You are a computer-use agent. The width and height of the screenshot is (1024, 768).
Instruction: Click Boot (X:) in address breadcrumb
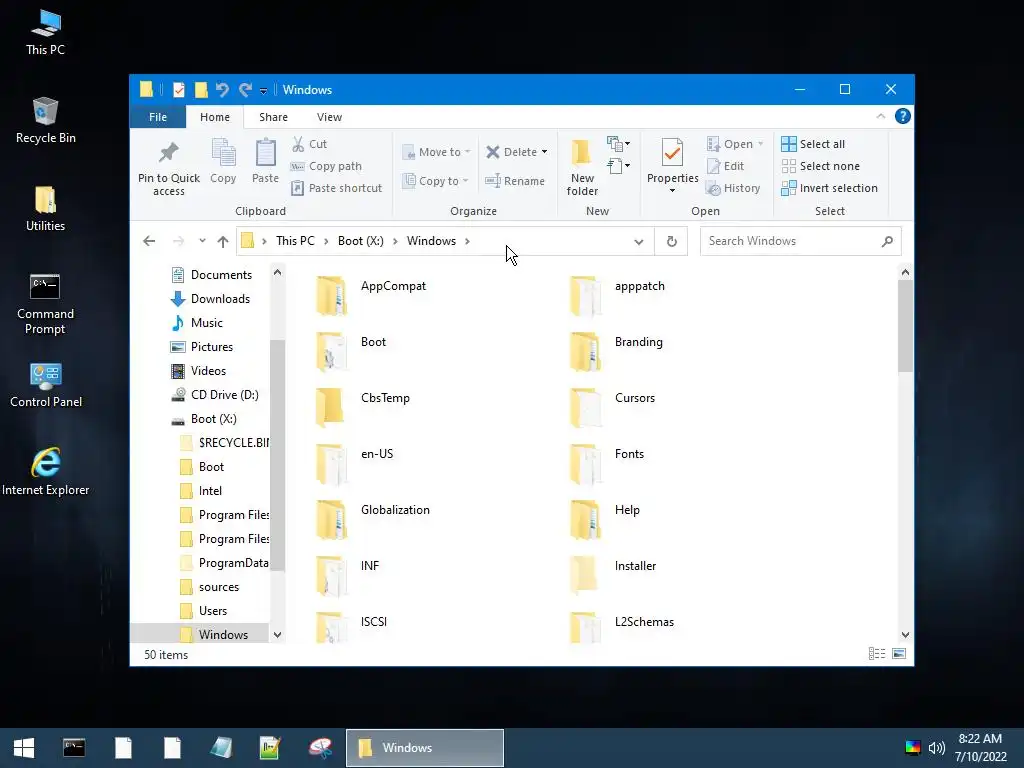pyautogui.click(x=360, y=241)
